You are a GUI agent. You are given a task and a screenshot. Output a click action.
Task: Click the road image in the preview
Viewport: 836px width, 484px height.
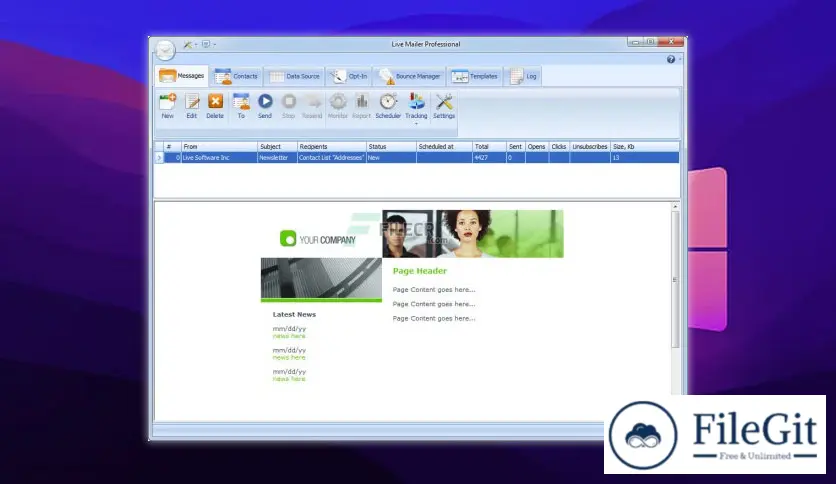(321, 278)
